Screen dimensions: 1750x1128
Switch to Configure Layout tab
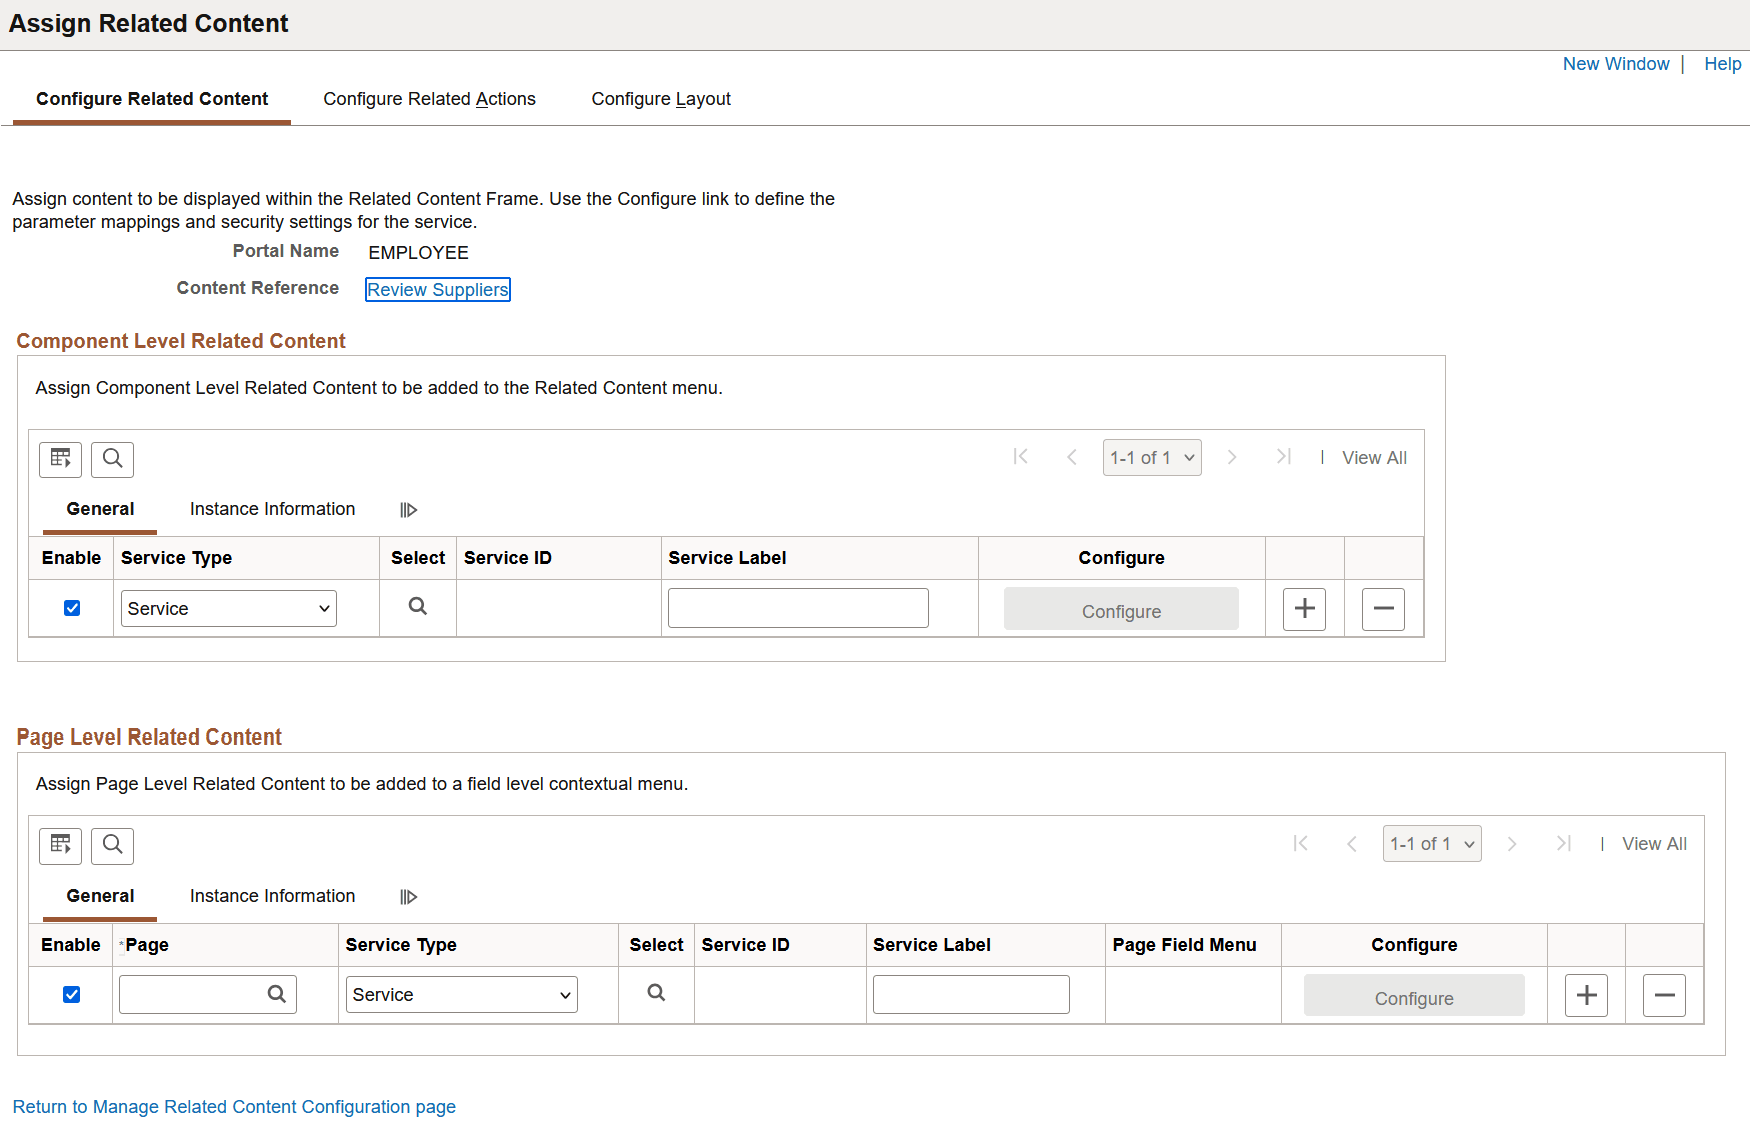(661, 99)
